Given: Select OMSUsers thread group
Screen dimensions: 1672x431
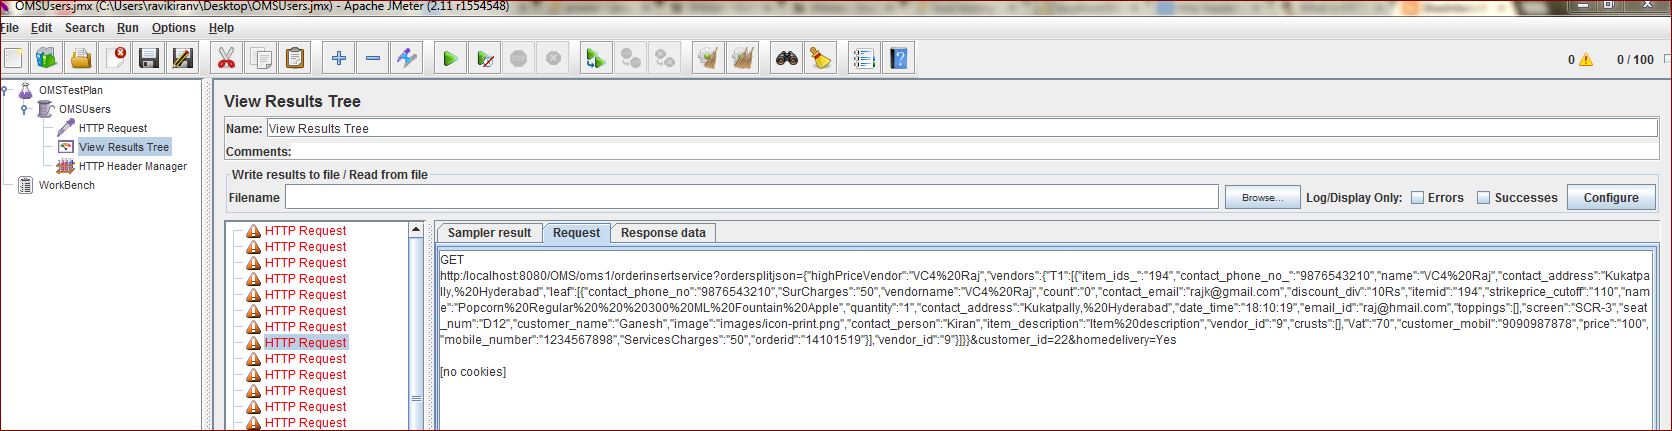Looking at the screenshot, I should pos(84,109).
